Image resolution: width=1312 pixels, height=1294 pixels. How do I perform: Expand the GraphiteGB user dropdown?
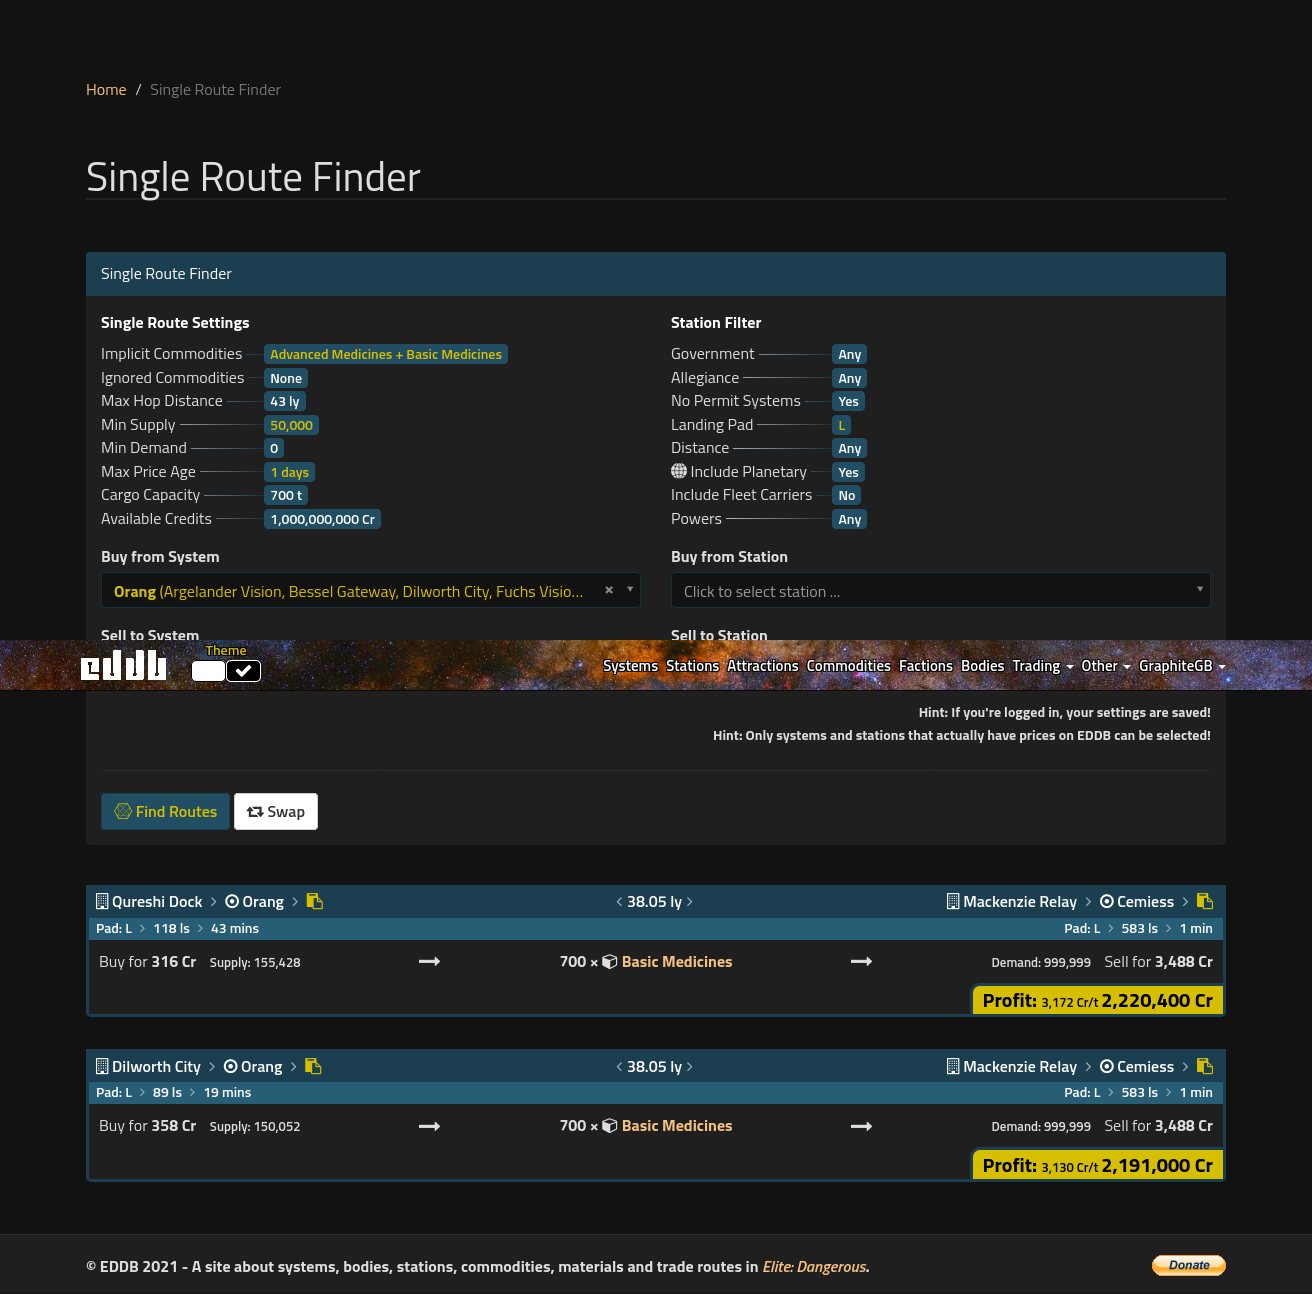pyautogui.click(x=1182, y=666)
